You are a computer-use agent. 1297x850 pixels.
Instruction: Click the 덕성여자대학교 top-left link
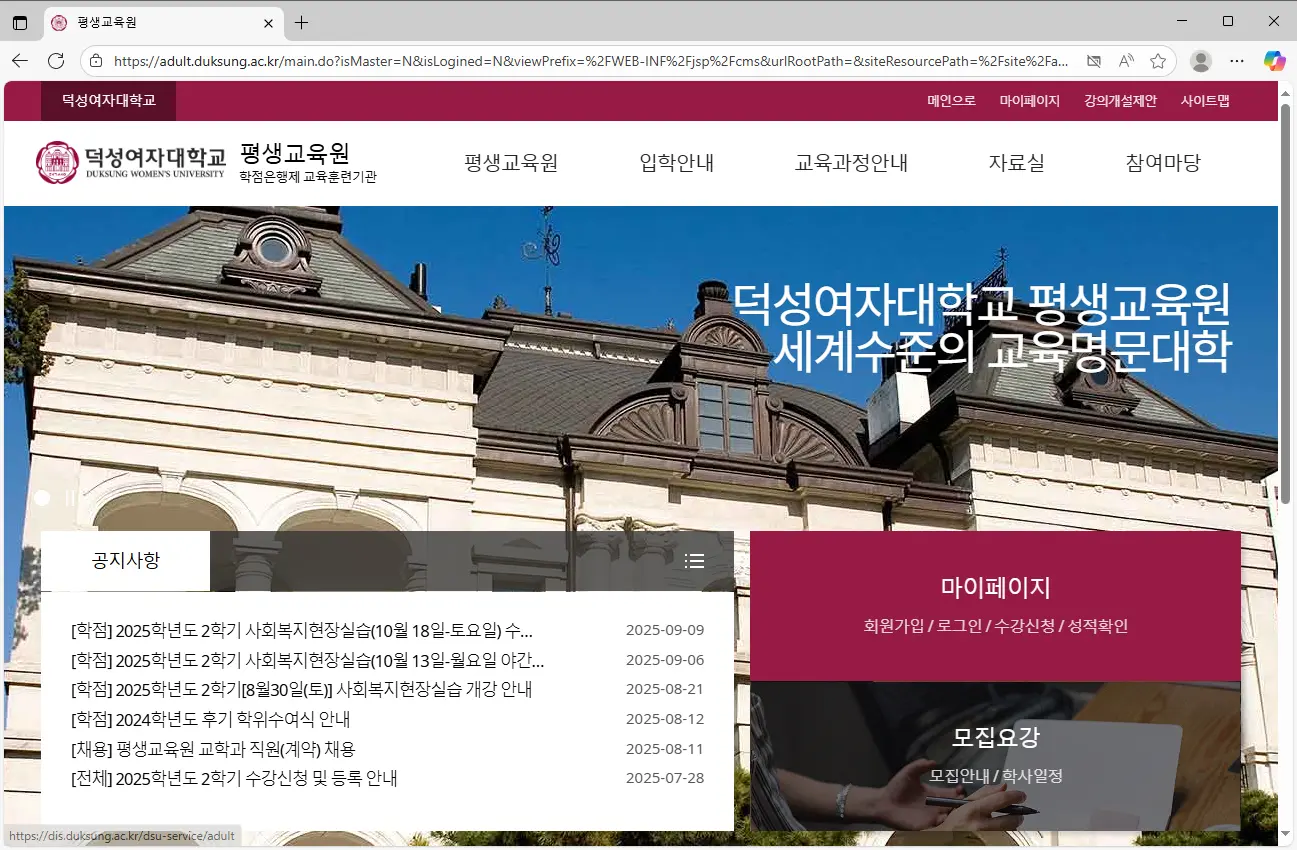pos(108,101)
